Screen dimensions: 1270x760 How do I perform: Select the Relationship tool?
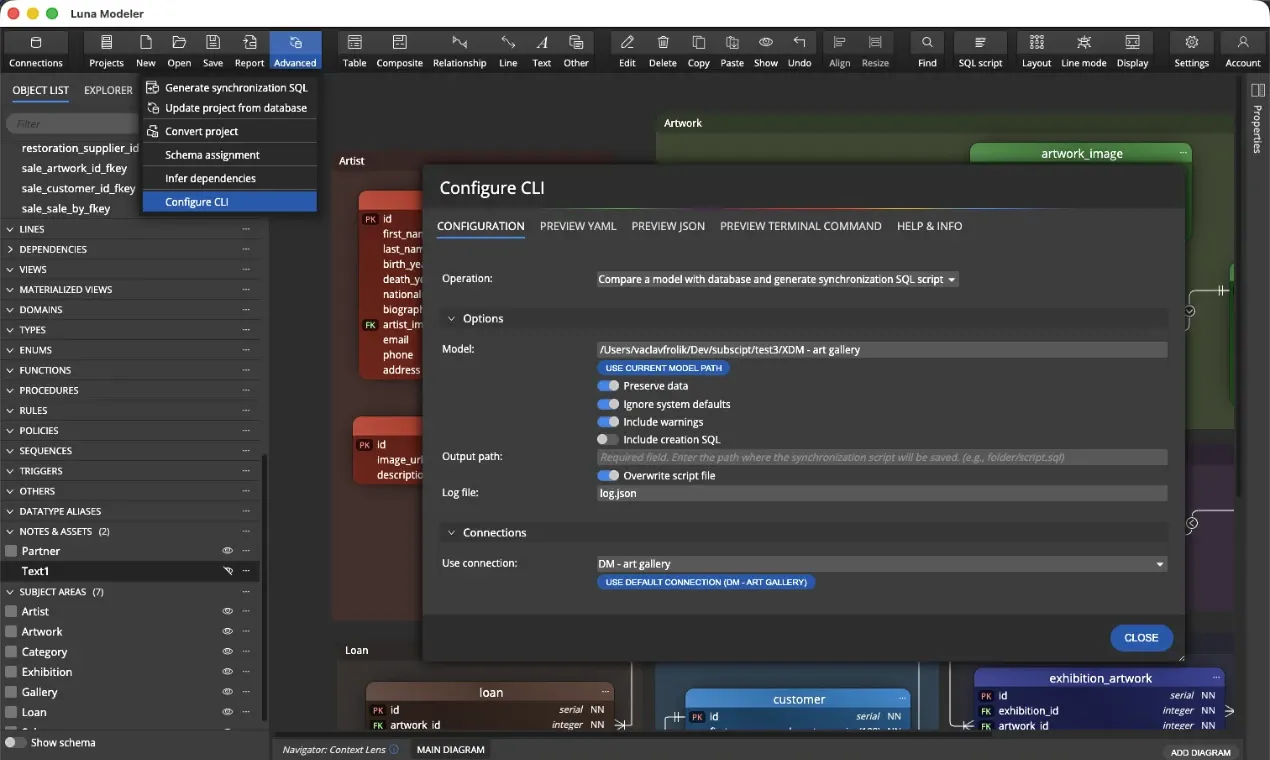459,51
